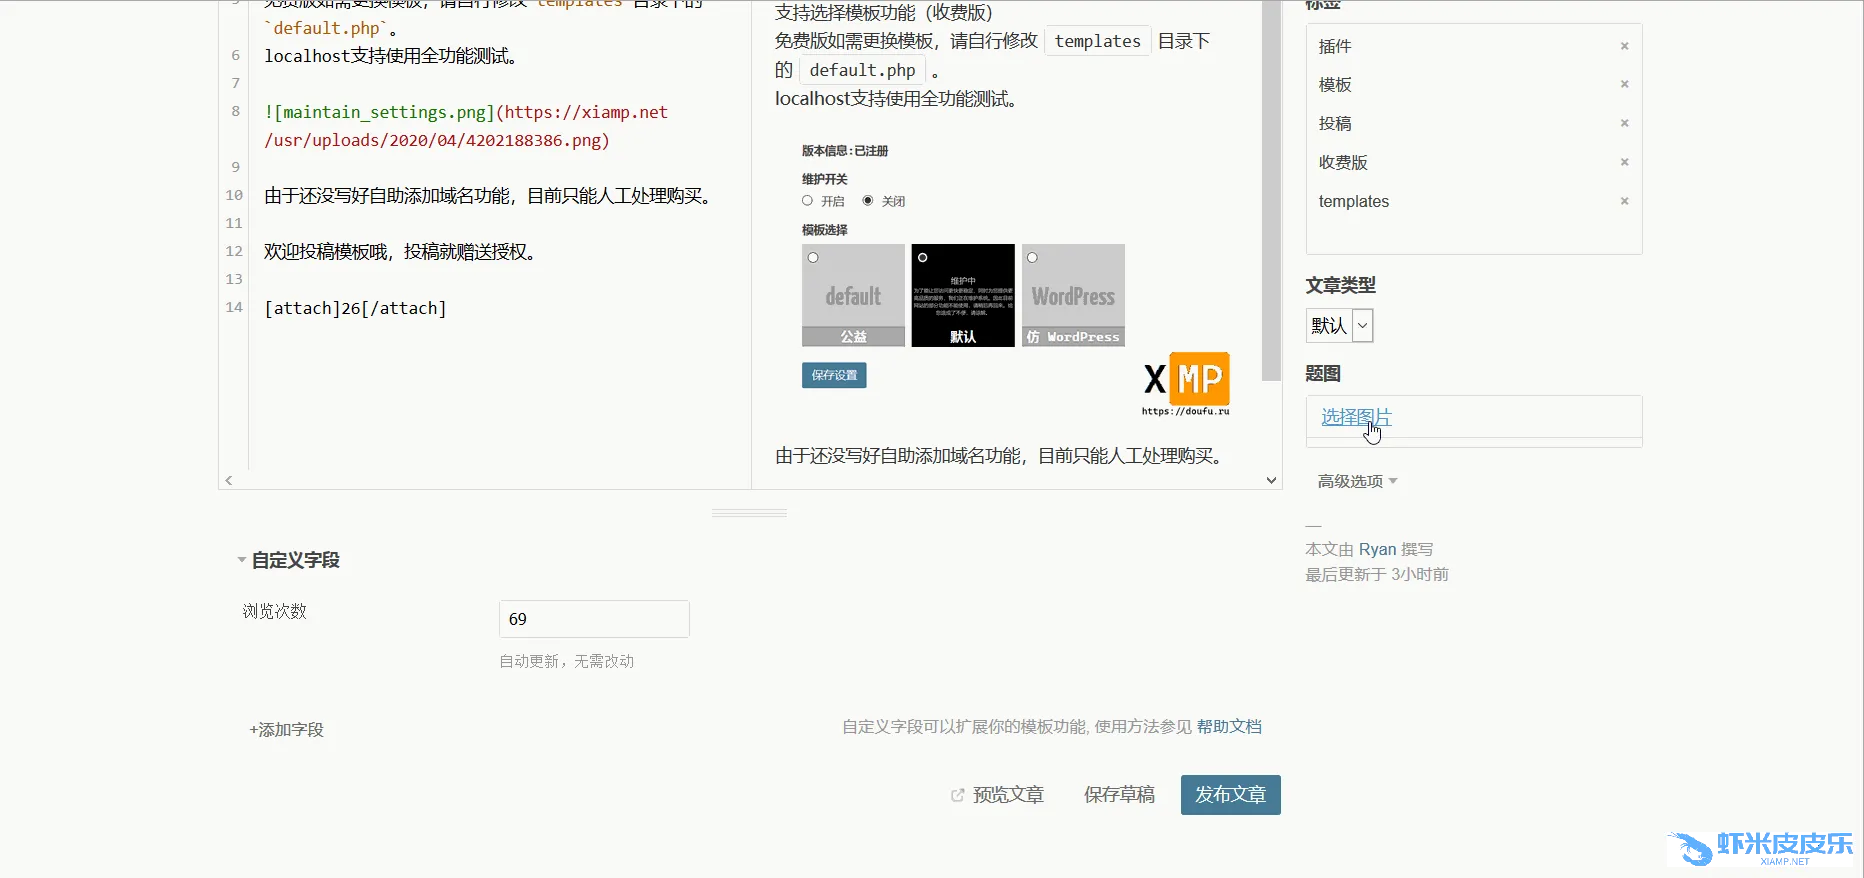This screenshot has height=878, width=1864.
Task: Remove the 收费版 tag
Action: tap(1624, 162)
